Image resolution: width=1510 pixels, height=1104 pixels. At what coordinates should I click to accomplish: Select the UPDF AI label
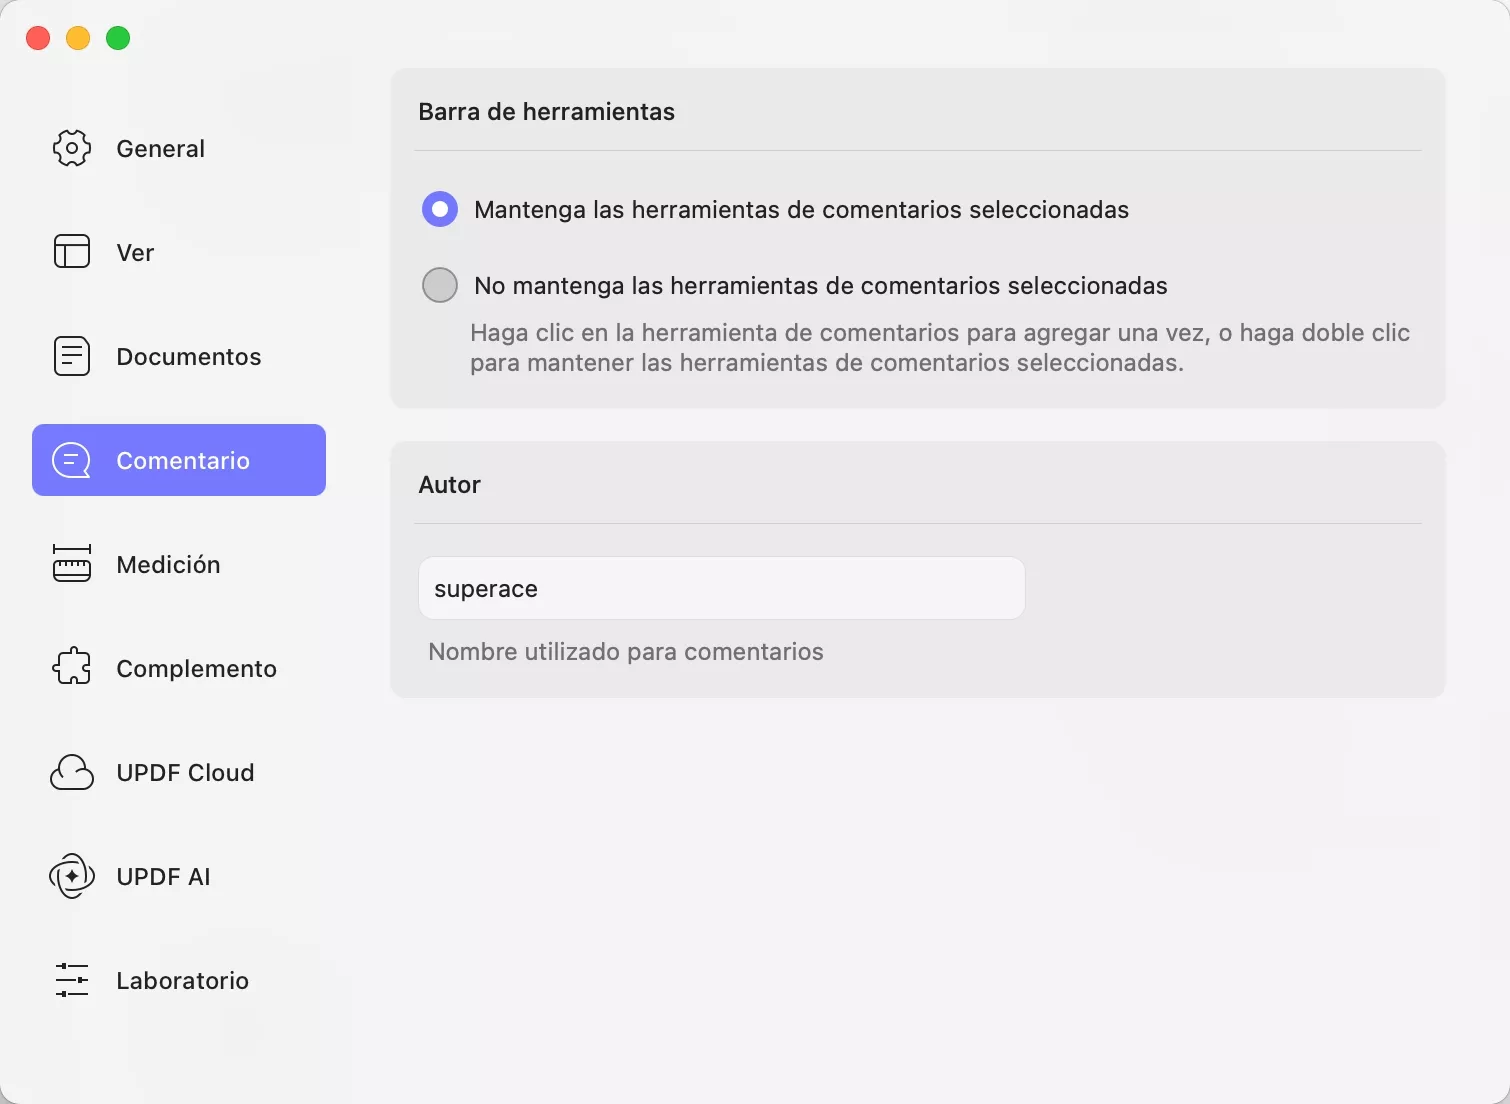(x=164, y=877)
